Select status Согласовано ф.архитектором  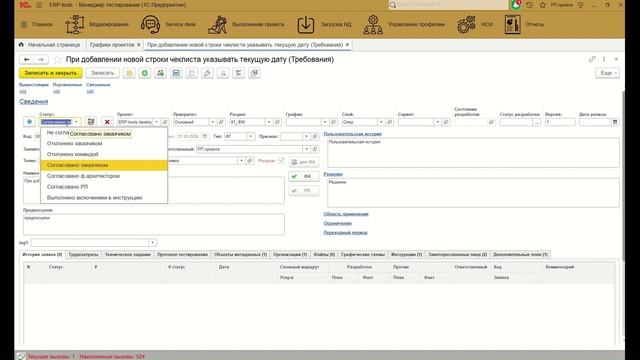point(104,176)
